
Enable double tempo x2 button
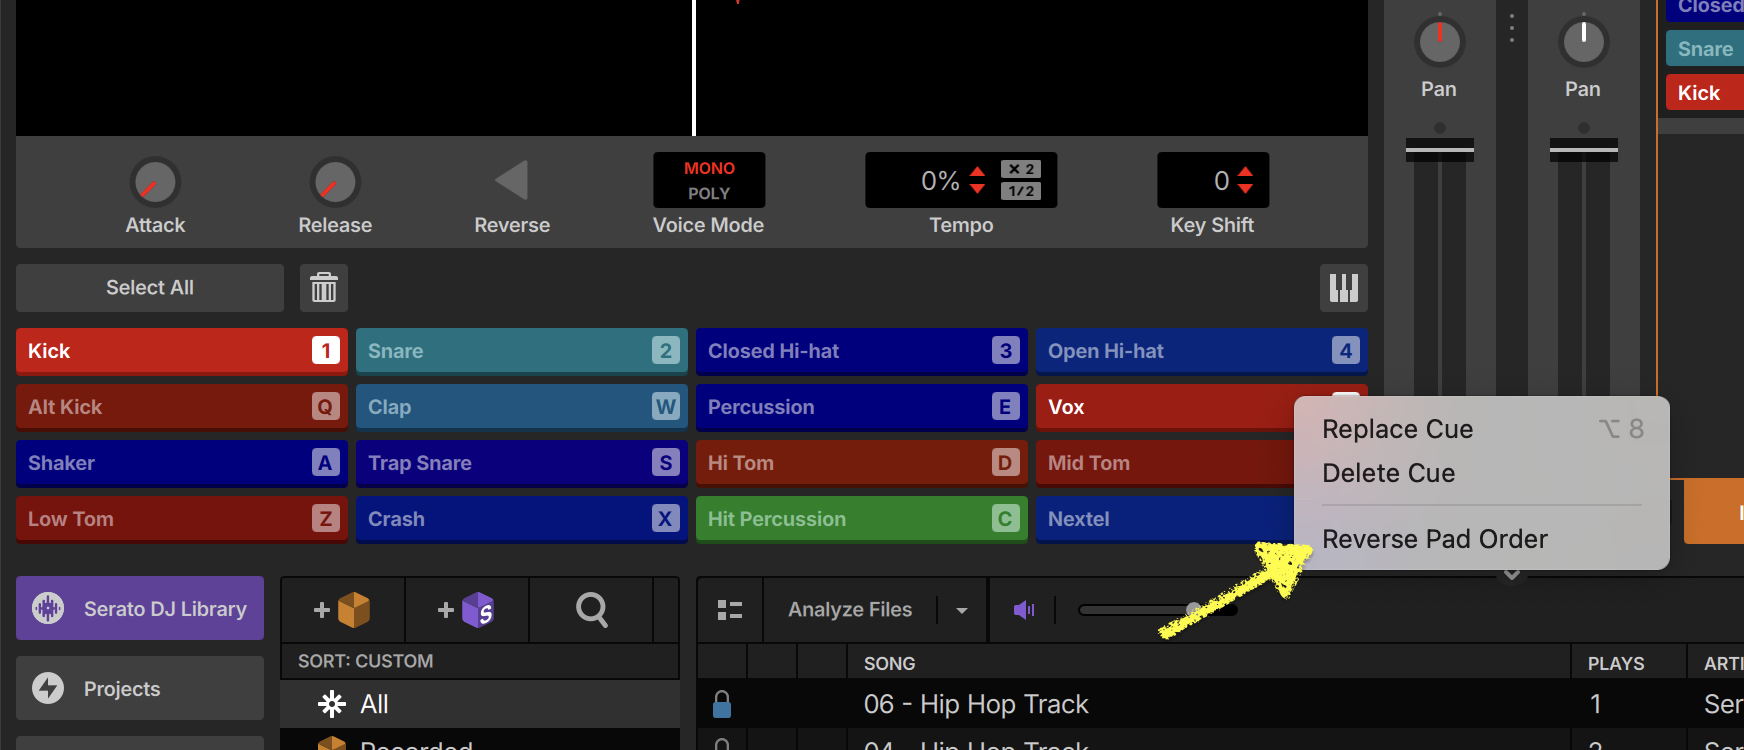click(x=1021, y=169)
